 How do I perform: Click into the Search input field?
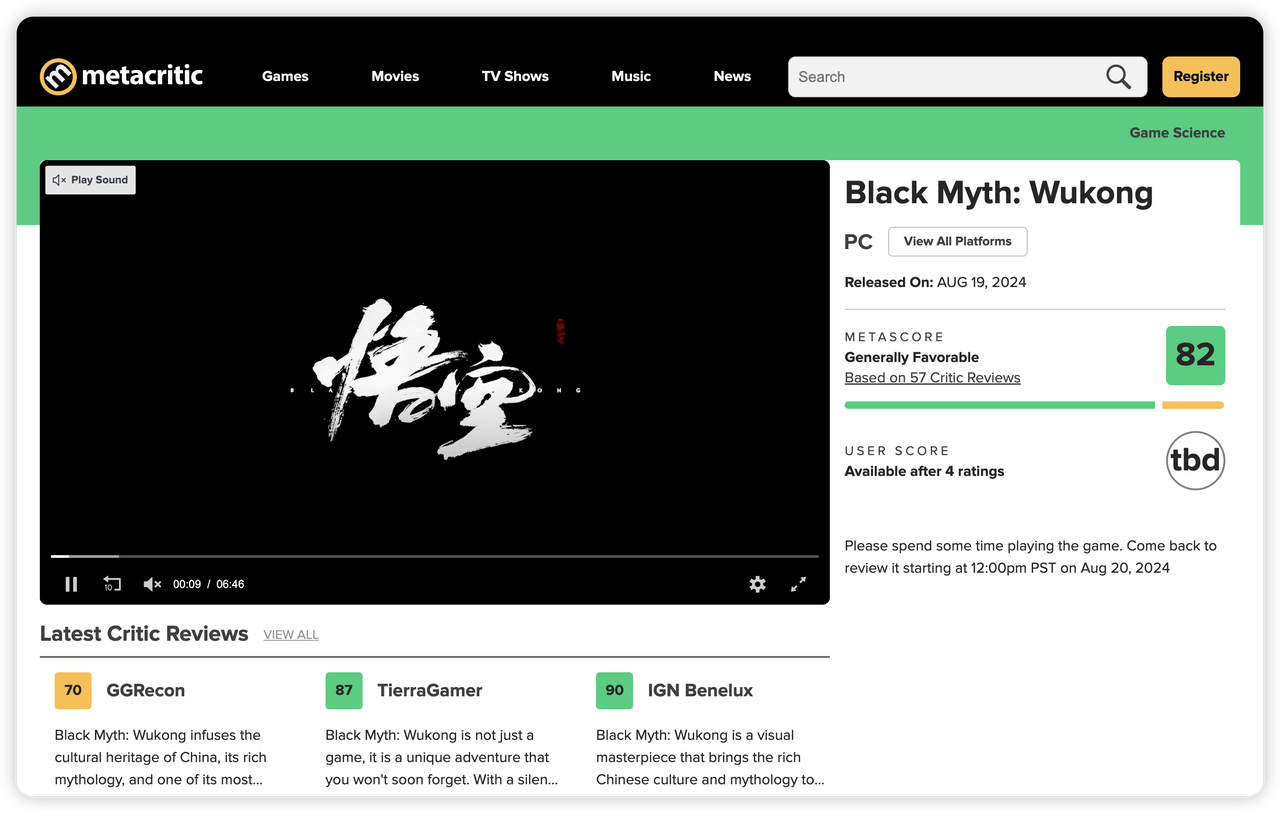940,77
